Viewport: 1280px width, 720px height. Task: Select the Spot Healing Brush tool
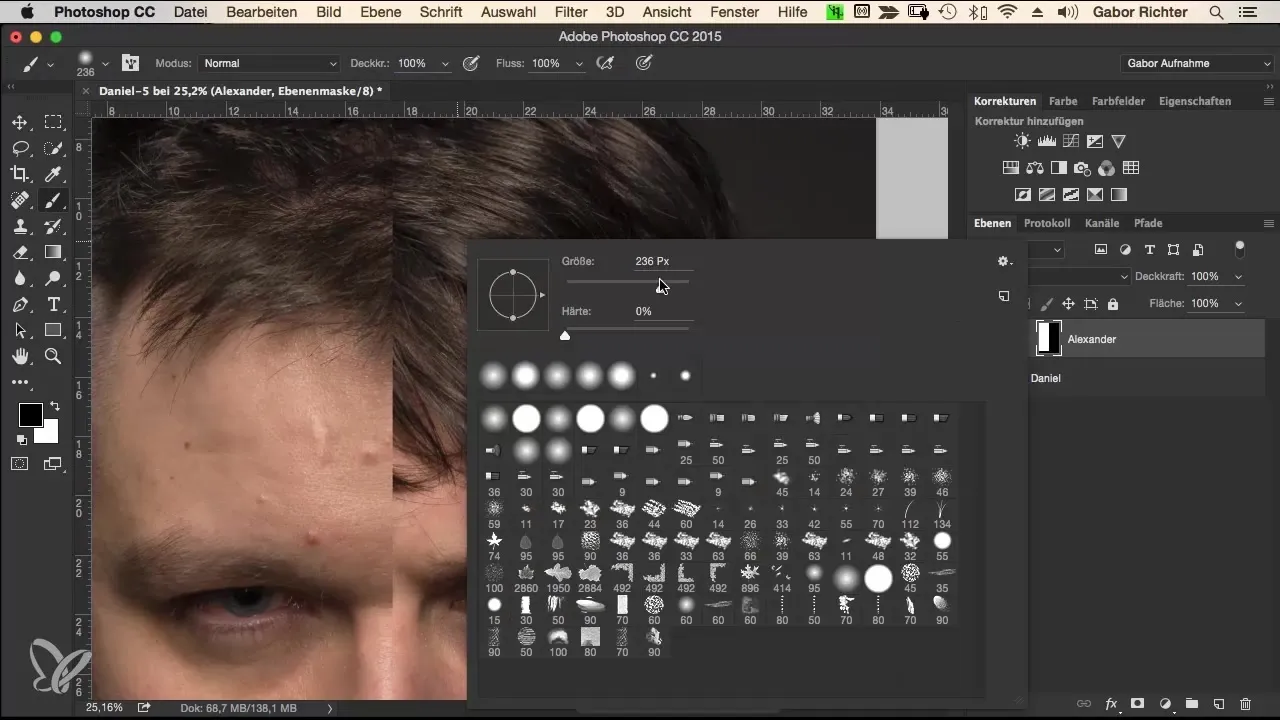(19, 200)
